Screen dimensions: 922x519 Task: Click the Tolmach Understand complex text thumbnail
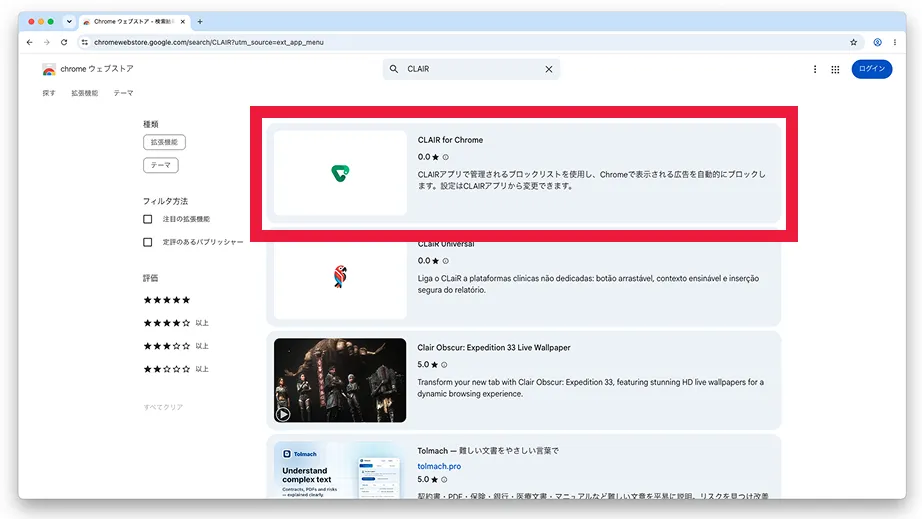tap(340, 470)
